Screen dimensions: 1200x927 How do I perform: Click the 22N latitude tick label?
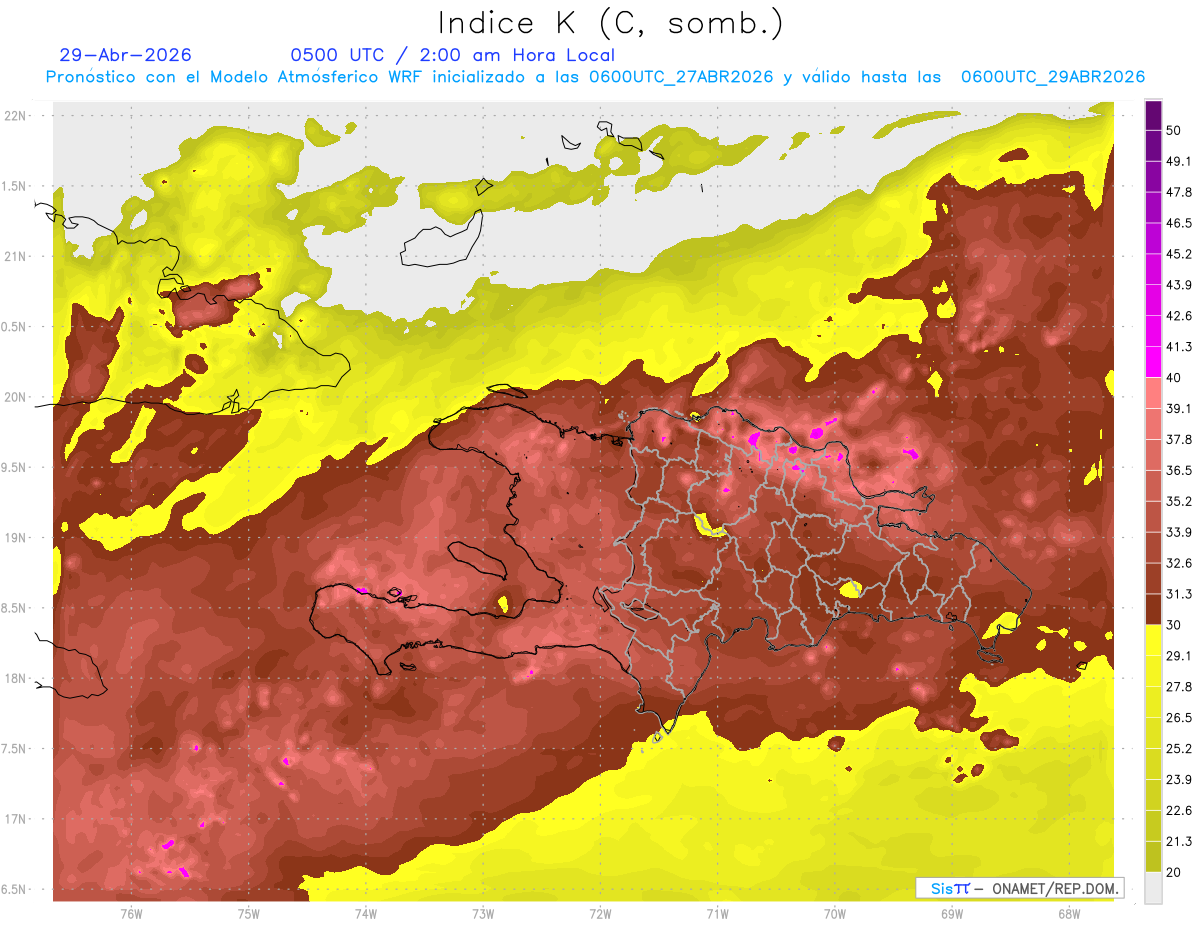[17, 115]
